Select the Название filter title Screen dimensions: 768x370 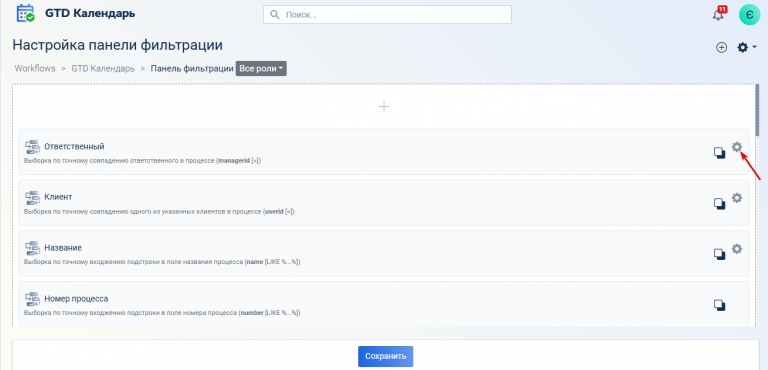[x=63, y=248]
